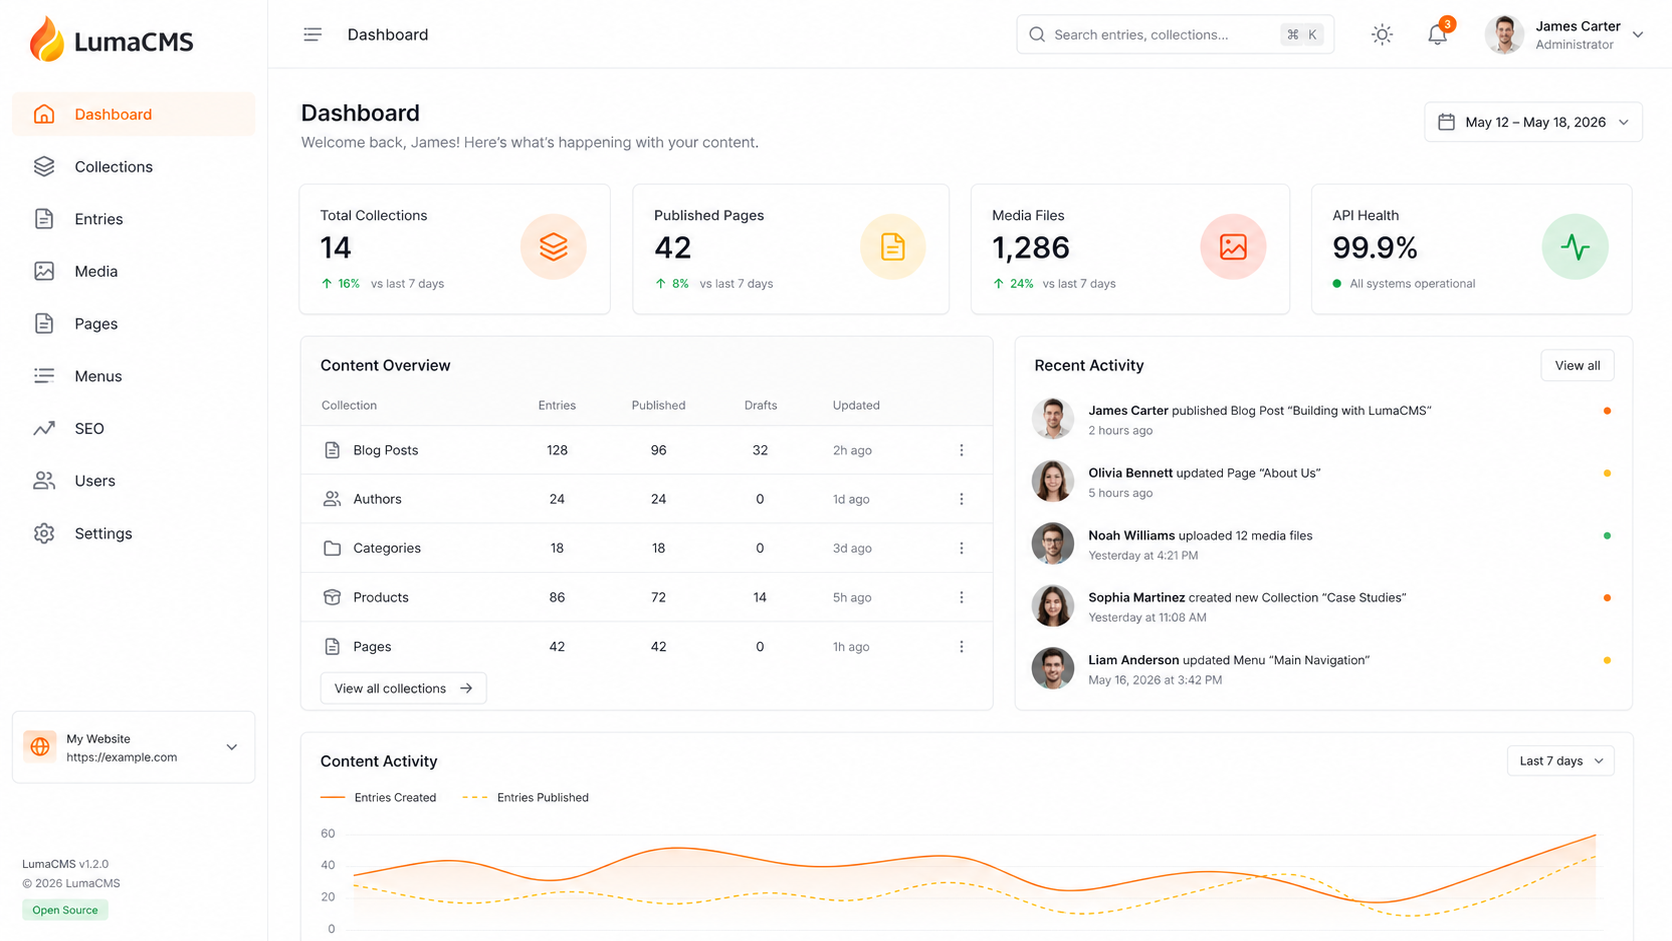Click the ⌘ K shortcut badge
This screenshot has height=941, width=1672.
(1302, 35)
